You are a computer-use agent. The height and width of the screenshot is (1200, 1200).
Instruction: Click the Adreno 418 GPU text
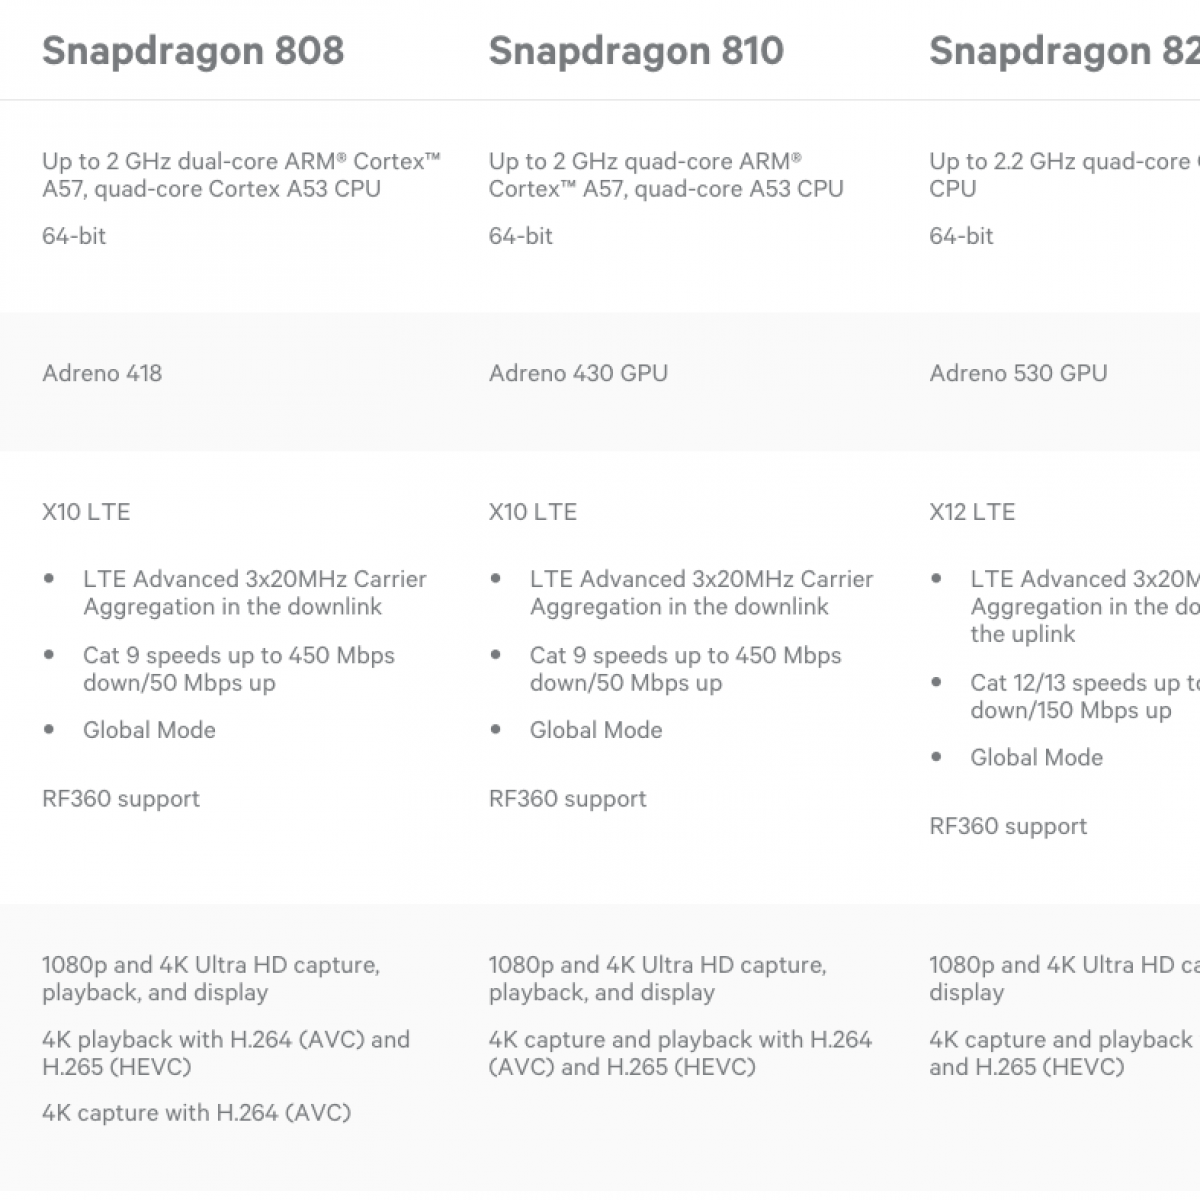(x=102, y=373)
